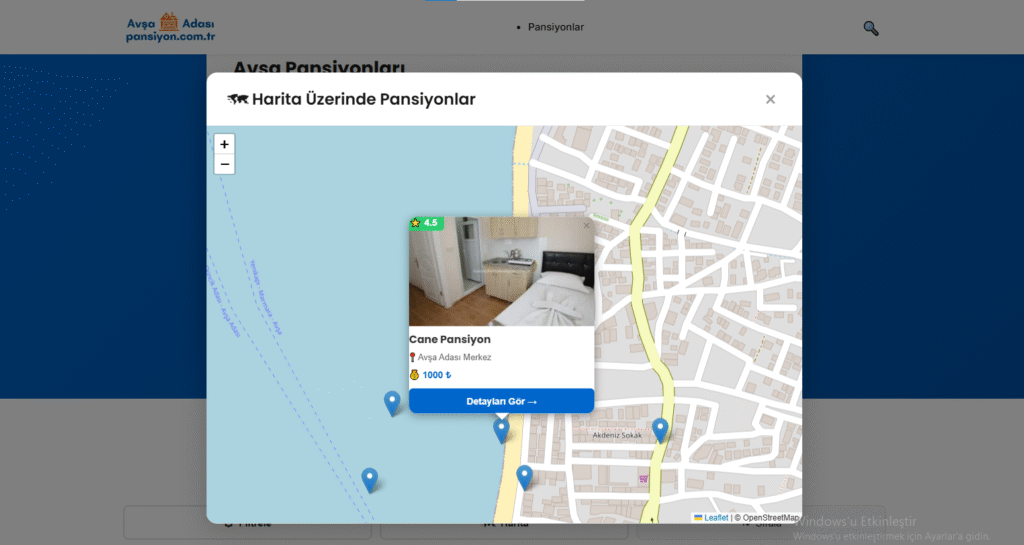Open the search magnifier icon in header
The height and width of the screenshot is (545, 1024).
tap(870, 28)
